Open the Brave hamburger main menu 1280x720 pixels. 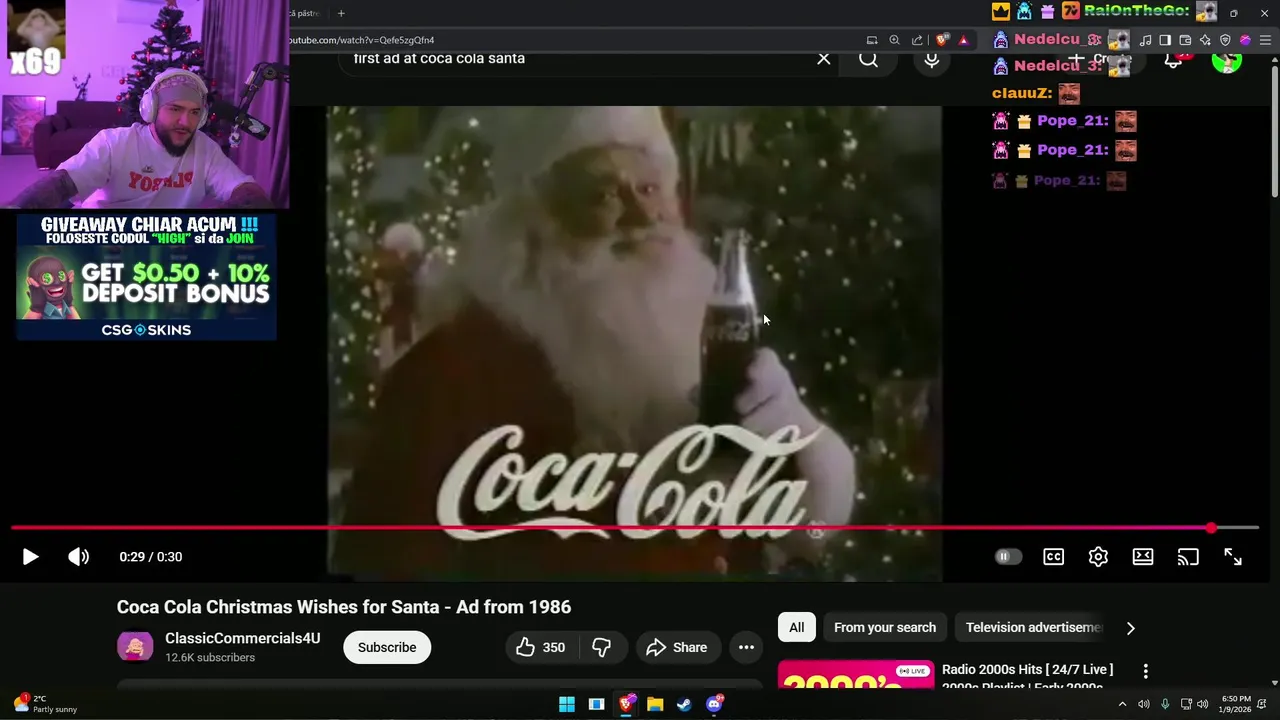tap(1265, 40)
